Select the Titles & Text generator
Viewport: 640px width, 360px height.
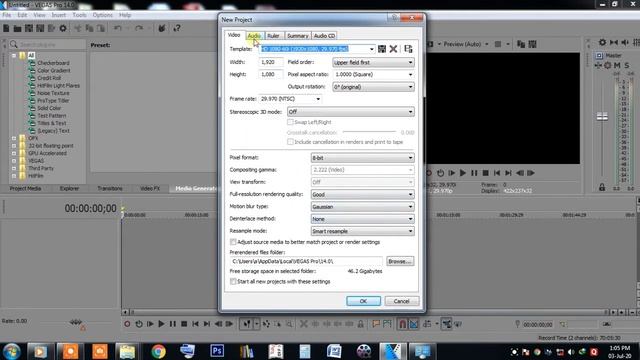pos(51,123)
